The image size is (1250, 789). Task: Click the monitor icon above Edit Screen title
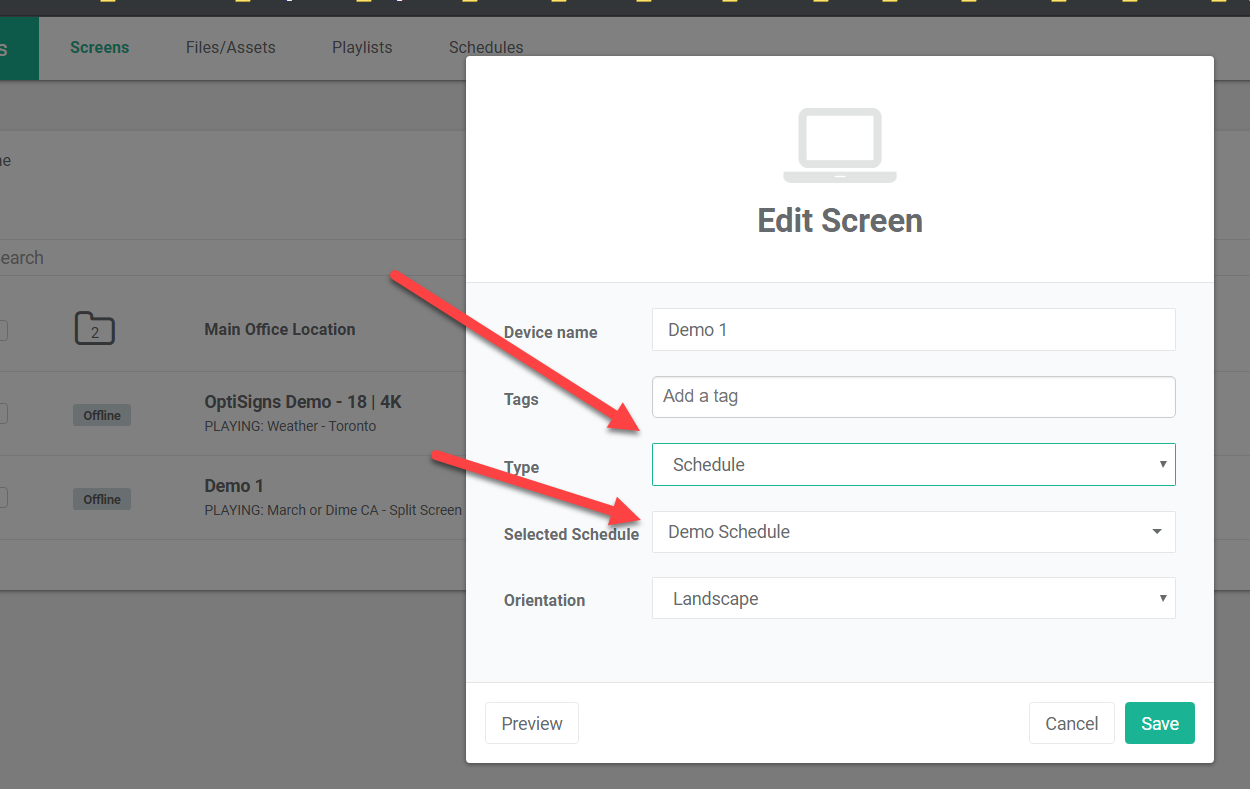click(839, 145)
